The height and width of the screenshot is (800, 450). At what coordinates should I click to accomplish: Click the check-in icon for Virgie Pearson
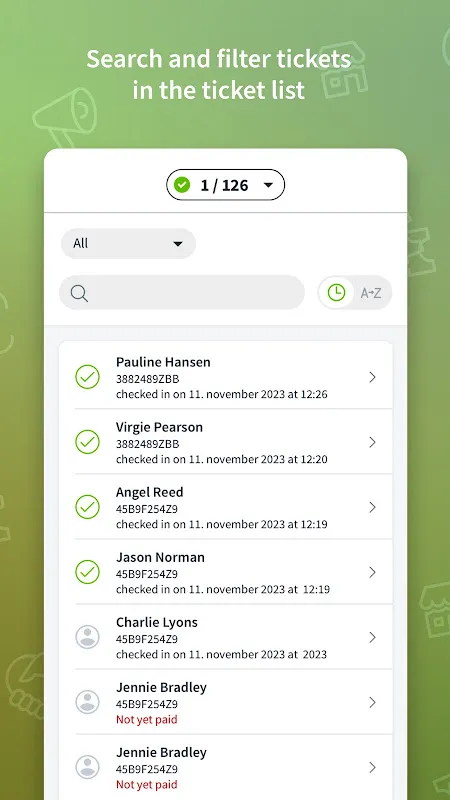pos(87,442)
